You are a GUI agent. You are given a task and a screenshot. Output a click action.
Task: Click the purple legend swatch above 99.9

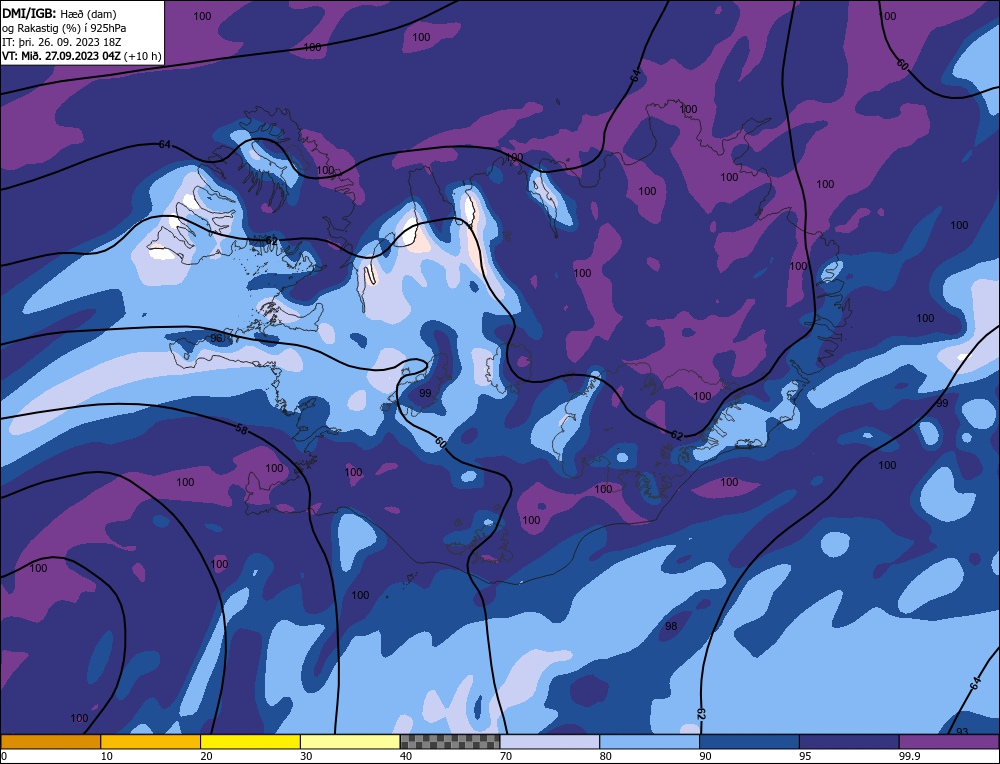point(949,741)
